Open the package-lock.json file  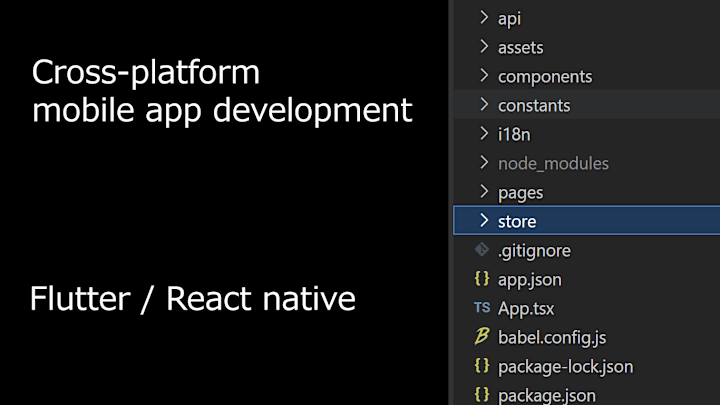(566, 367)
